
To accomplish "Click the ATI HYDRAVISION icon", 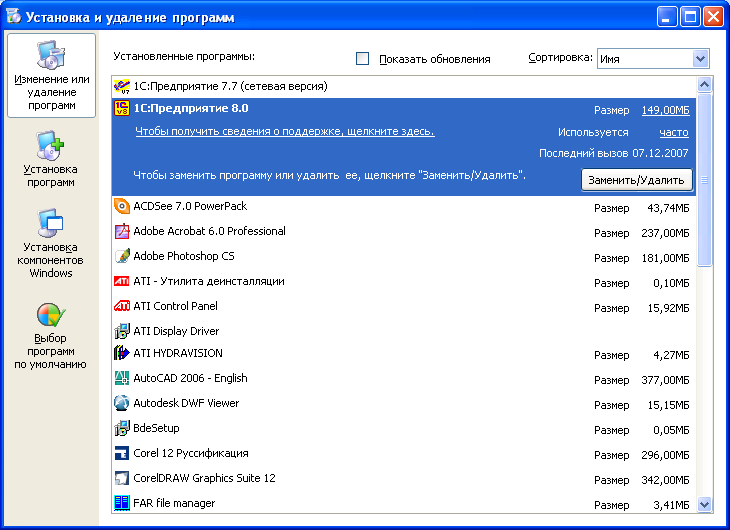I will [122, 353].
